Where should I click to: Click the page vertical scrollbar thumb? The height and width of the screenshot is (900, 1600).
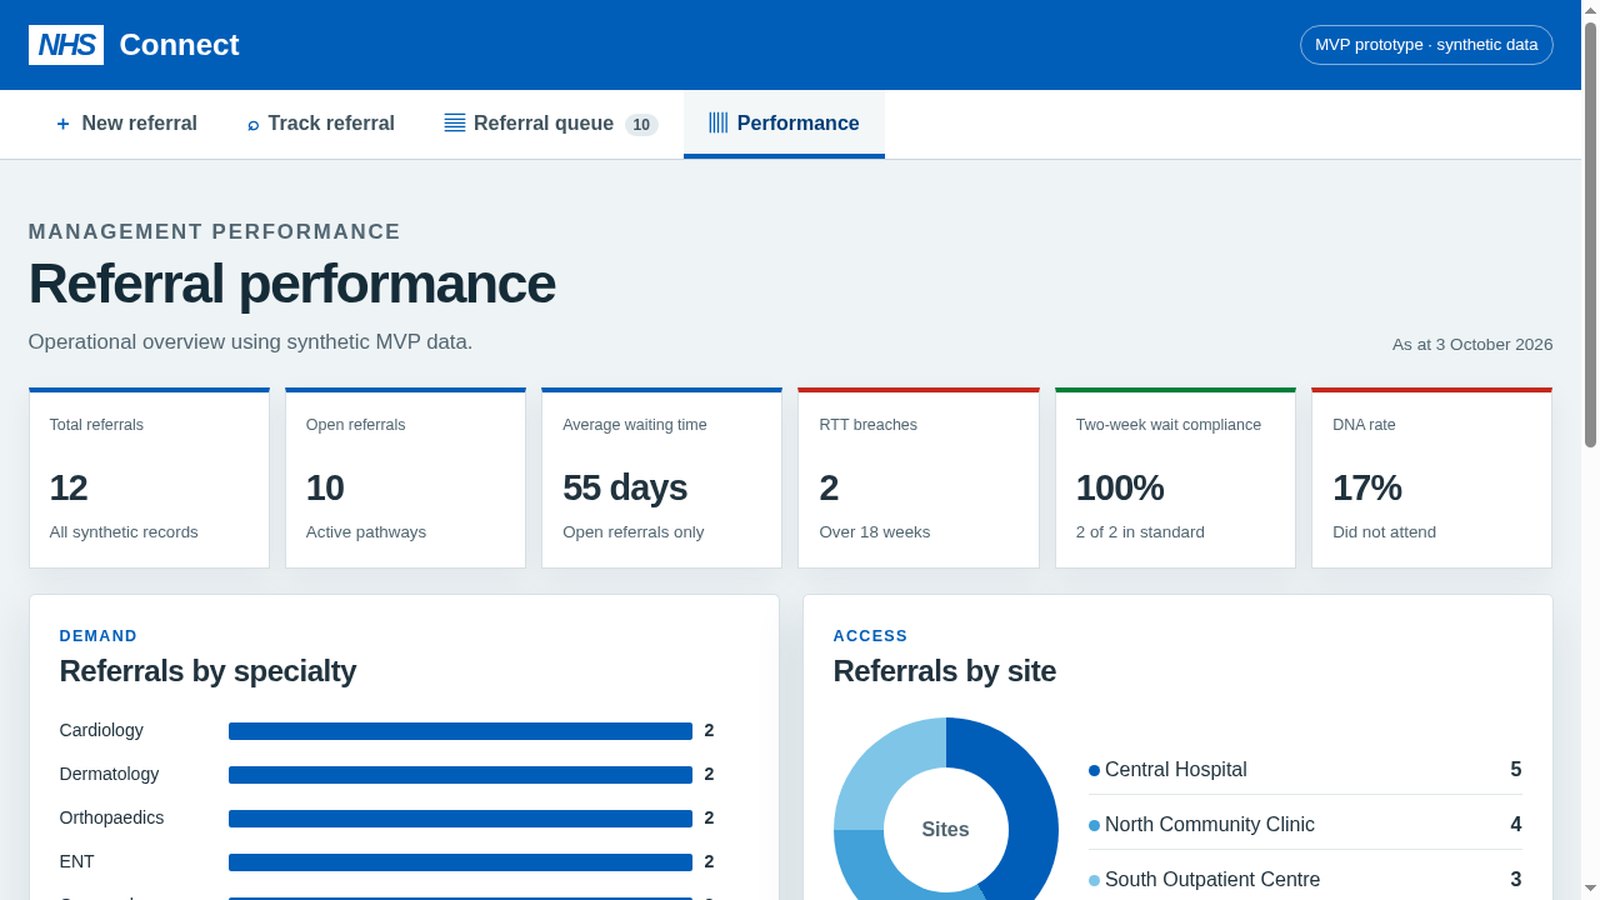[1590, 235]
